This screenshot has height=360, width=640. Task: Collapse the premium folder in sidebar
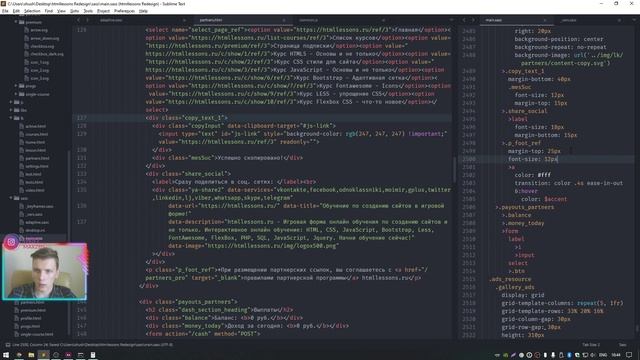pyautogui.click(x=16, y=22)
